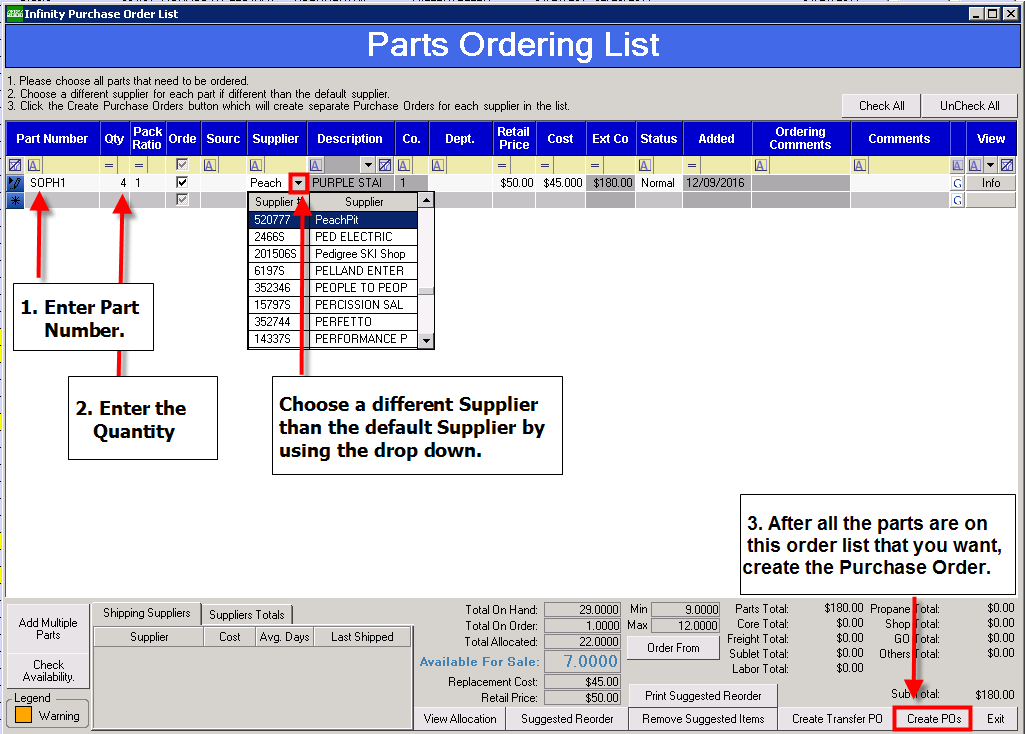Select PeachPit supplier 520777 from the list
This screenshot has width=1025, height=734.
pyautogui.click(x=333, y=220)
